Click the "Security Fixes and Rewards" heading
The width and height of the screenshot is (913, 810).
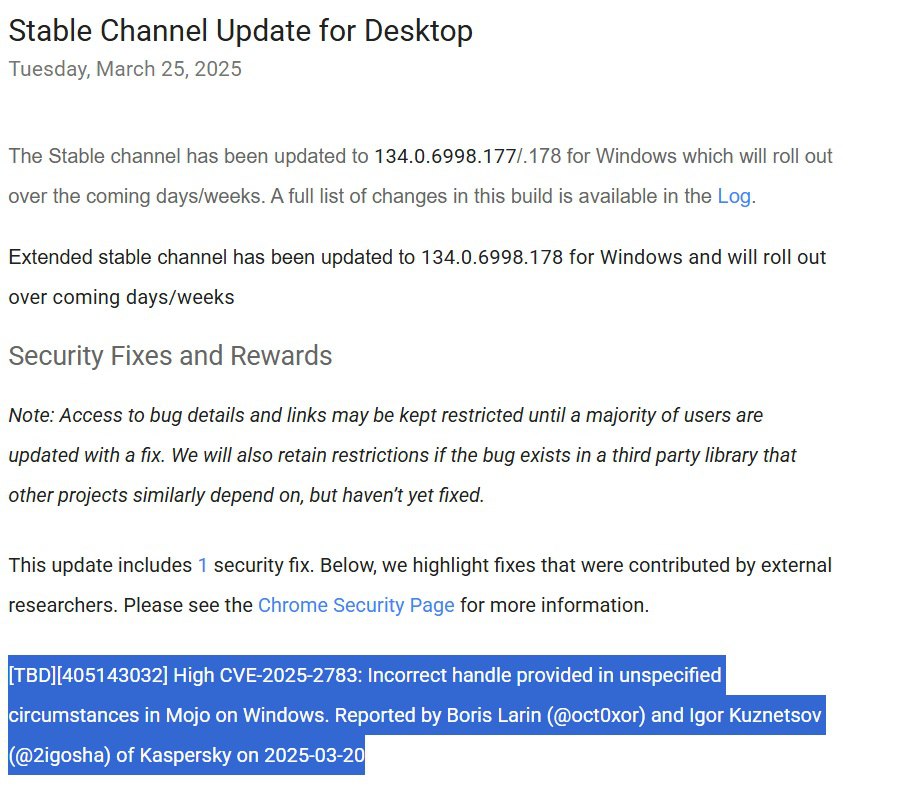tap(170, 356)
